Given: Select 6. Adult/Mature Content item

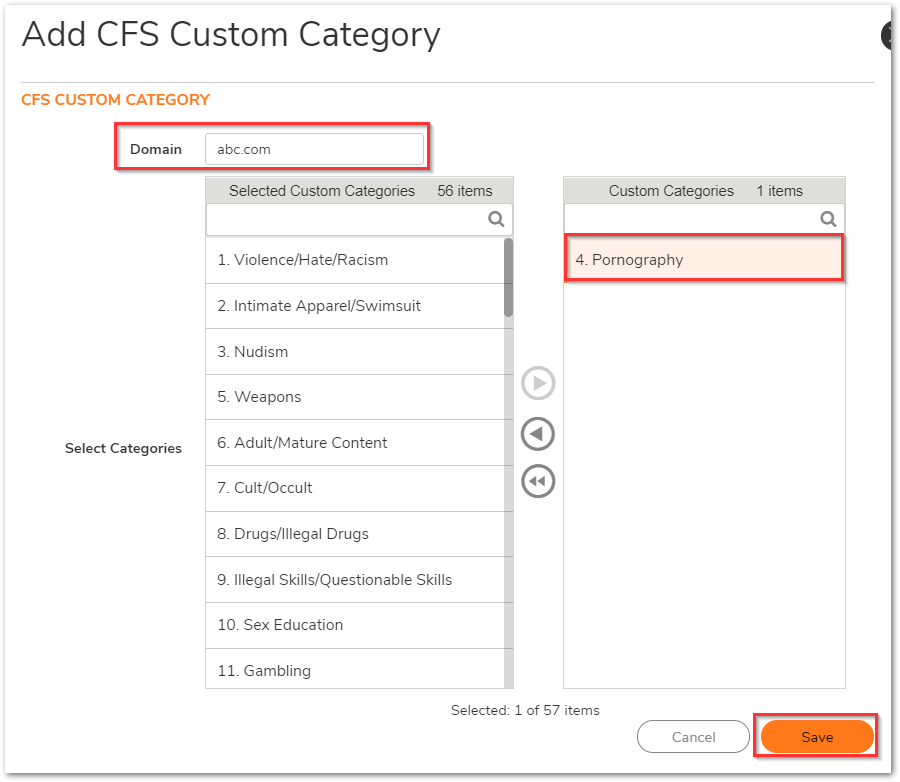Looking at the screenshot, I should pyautogui.click(x=355, y=443).
